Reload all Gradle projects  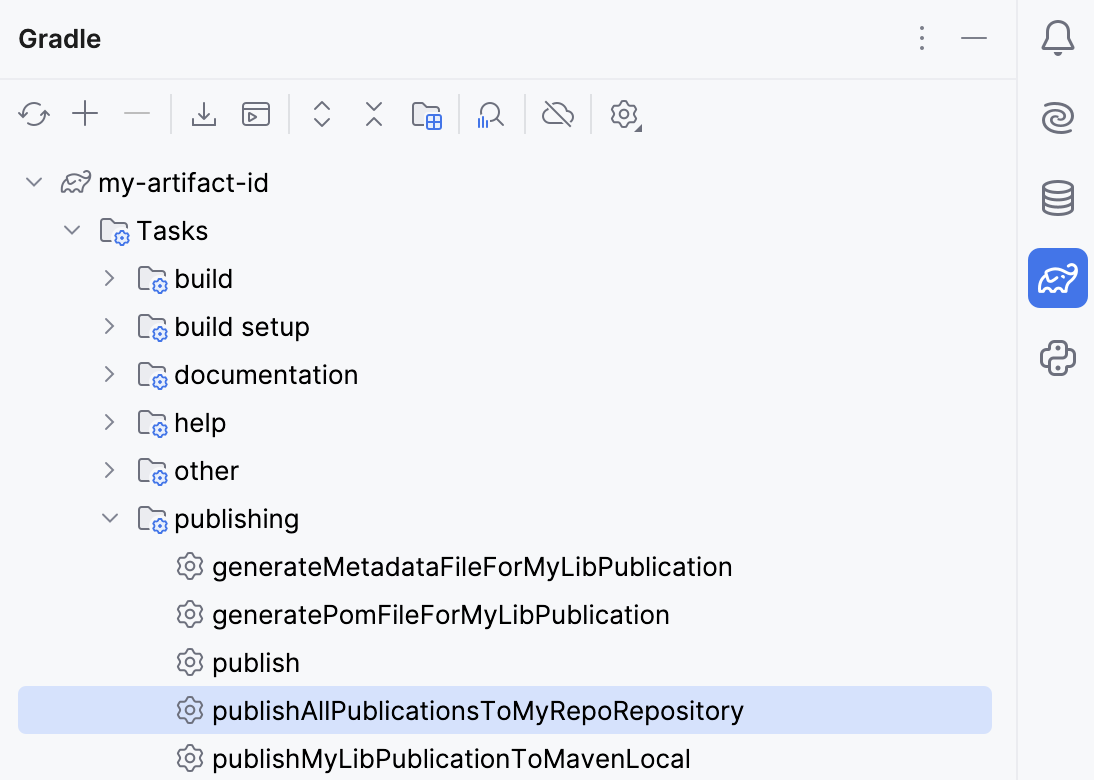[x=34, y=114]
